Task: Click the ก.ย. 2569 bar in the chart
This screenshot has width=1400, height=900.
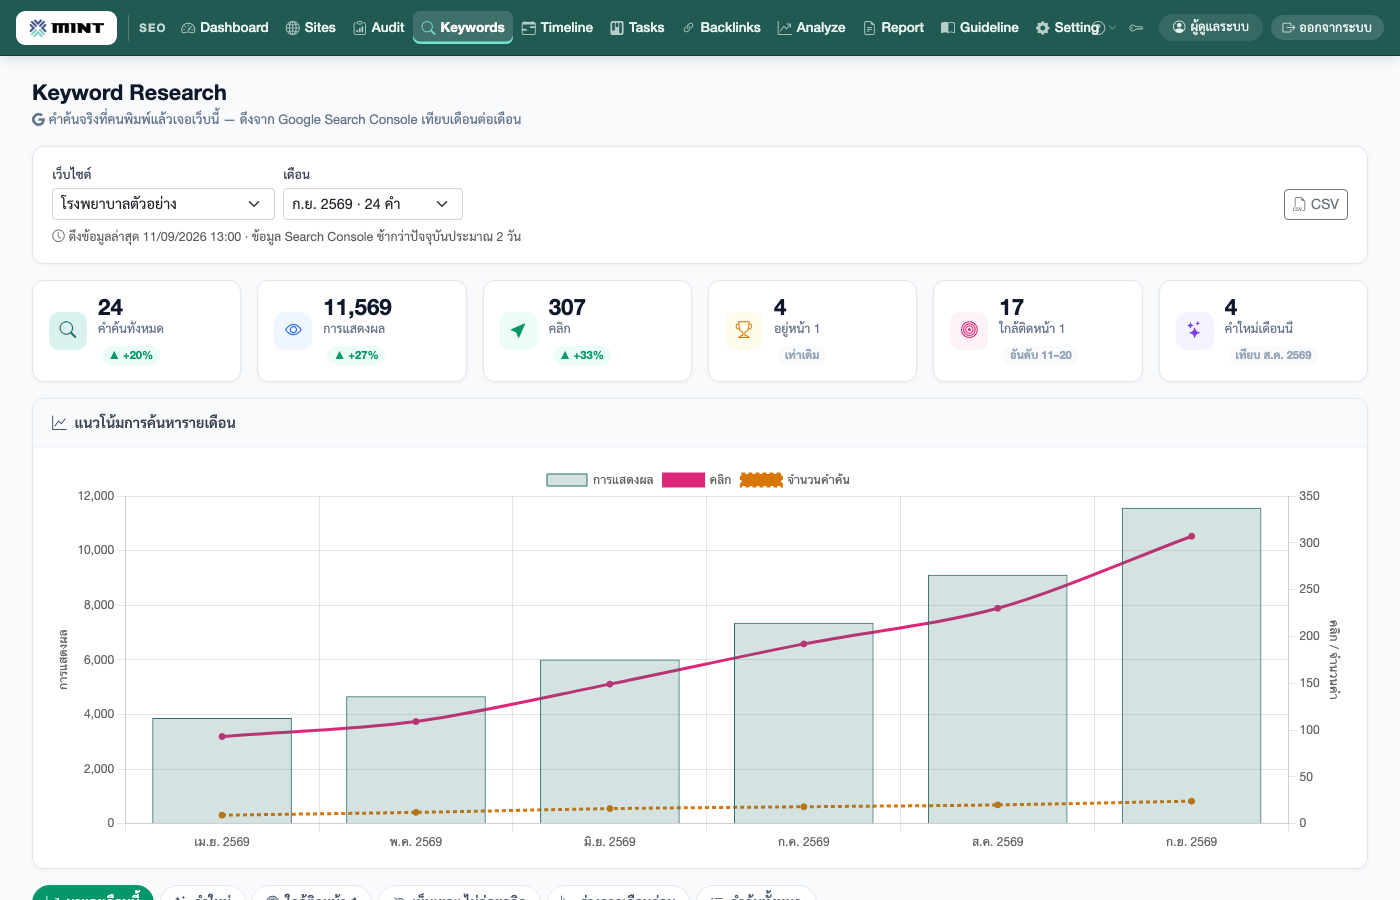Action: coord(1191,666)
